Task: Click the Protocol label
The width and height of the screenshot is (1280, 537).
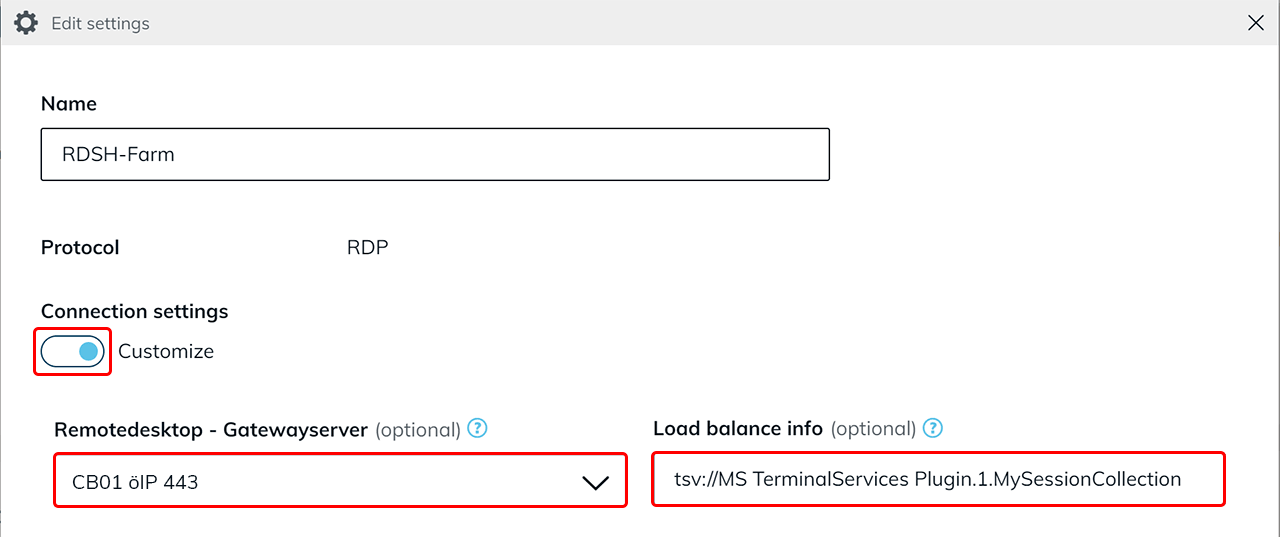Action: pyautogui.click(x=80, y=247)
